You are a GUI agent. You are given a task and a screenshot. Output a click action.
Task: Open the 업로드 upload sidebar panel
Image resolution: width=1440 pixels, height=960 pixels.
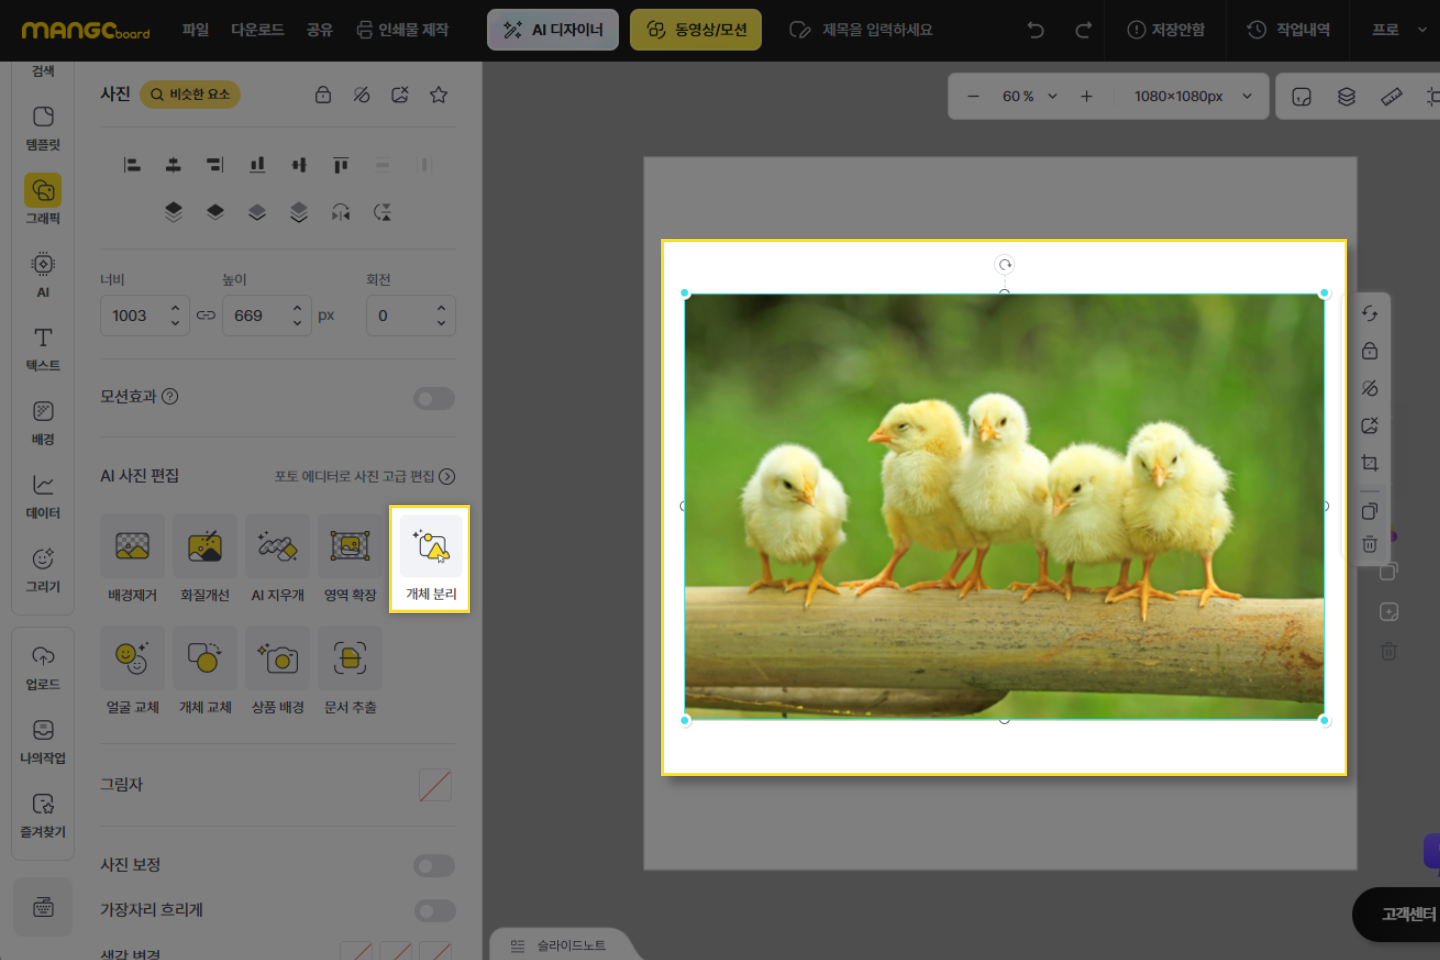click(43, 668)
